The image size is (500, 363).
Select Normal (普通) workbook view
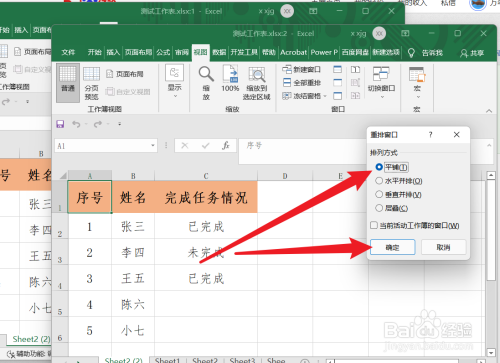point(68,82)
